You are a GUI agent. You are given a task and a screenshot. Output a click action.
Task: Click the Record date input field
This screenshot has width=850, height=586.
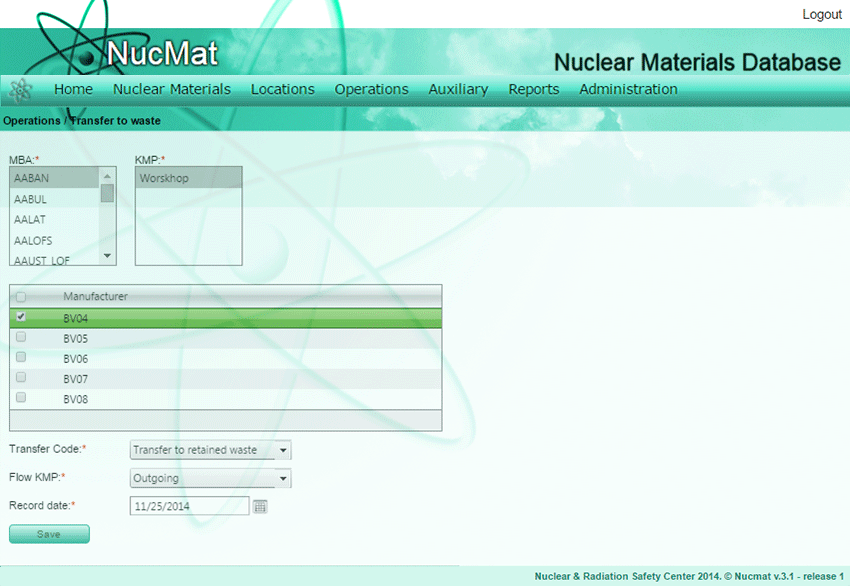point(189,507)
